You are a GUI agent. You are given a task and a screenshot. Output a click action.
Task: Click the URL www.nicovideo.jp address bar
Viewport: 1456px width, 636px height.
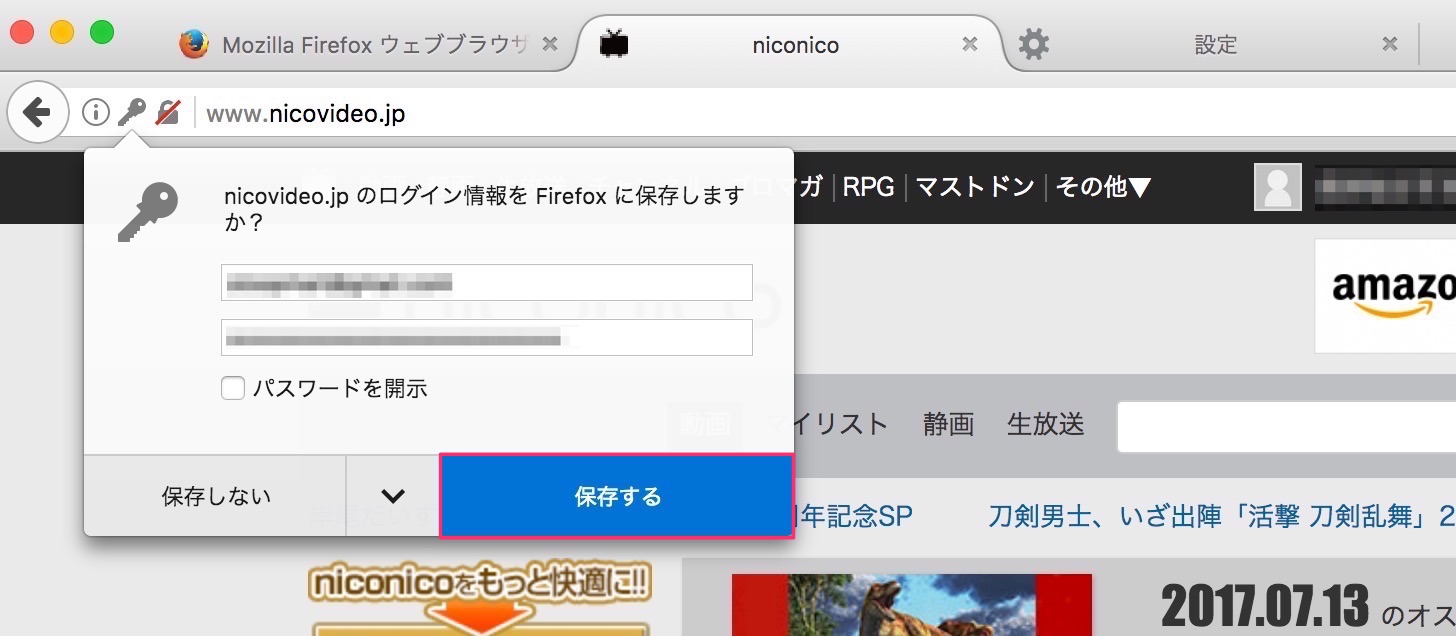(x=305, y=114)
